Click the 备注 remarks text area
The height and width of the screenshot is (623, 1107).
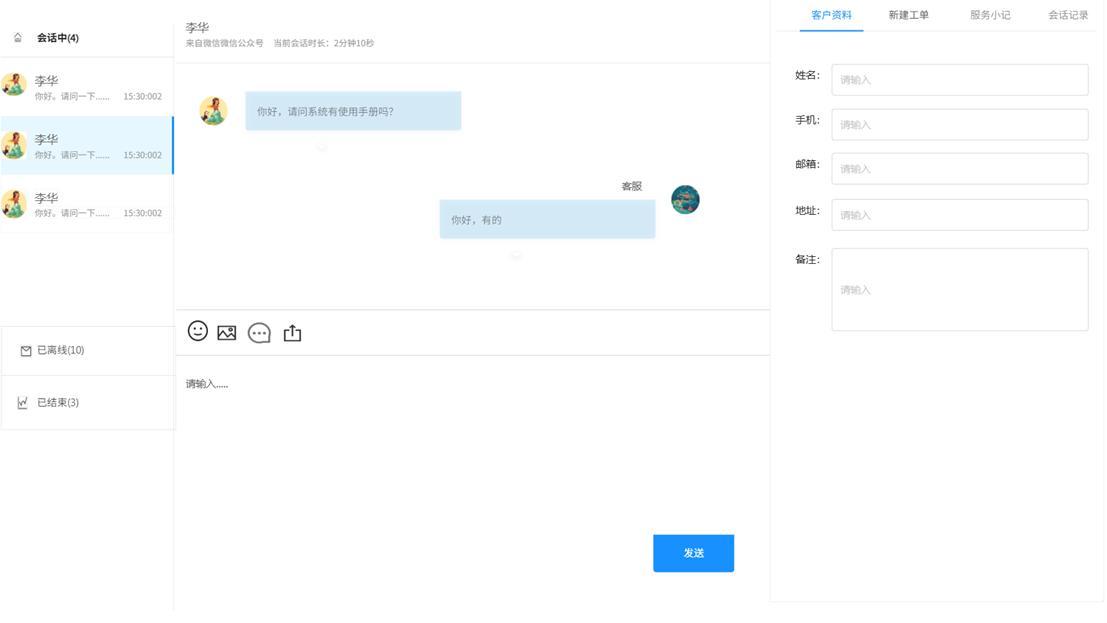coord(959,290)
